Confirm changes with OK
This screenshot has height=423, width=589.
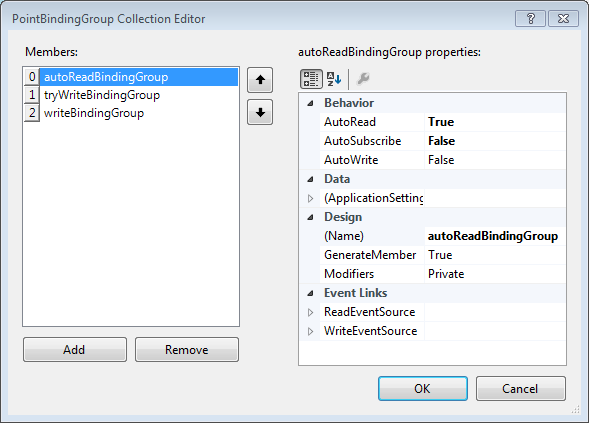pos(423,388)
